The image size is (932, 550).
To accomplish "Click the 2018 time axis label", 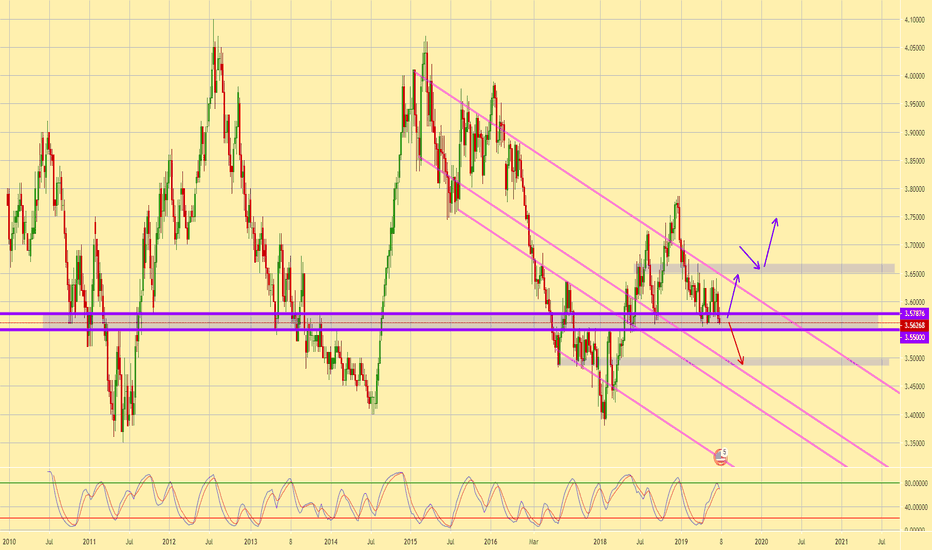I will click(600, 542).
